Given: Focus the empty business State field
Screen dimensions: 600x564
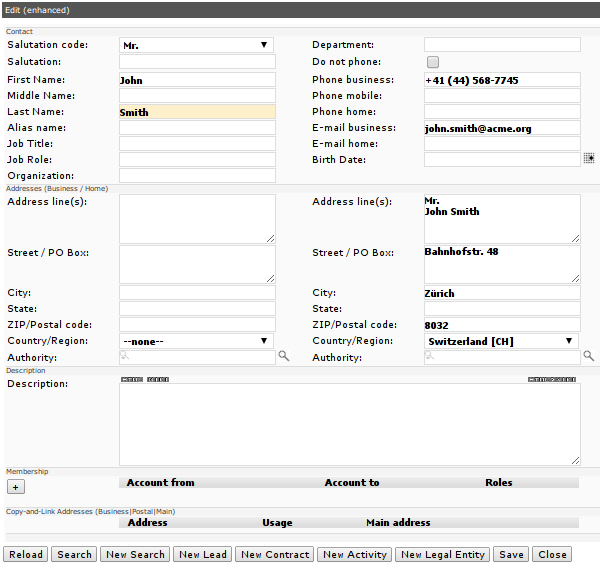Looking at the screenshot, I should (x=197, y=309).
